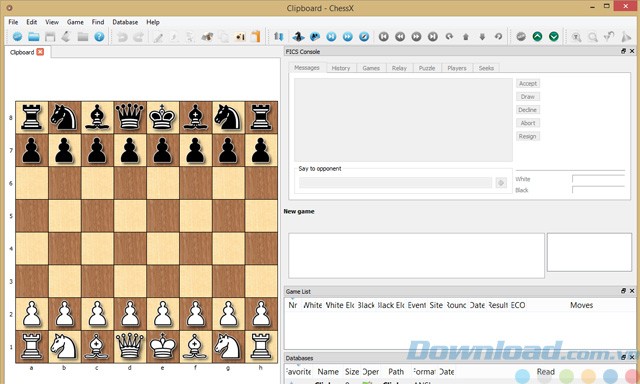Click the blue circle slash icon
The width and height of the screenshot is (640, 384).
tap(364, 37)
